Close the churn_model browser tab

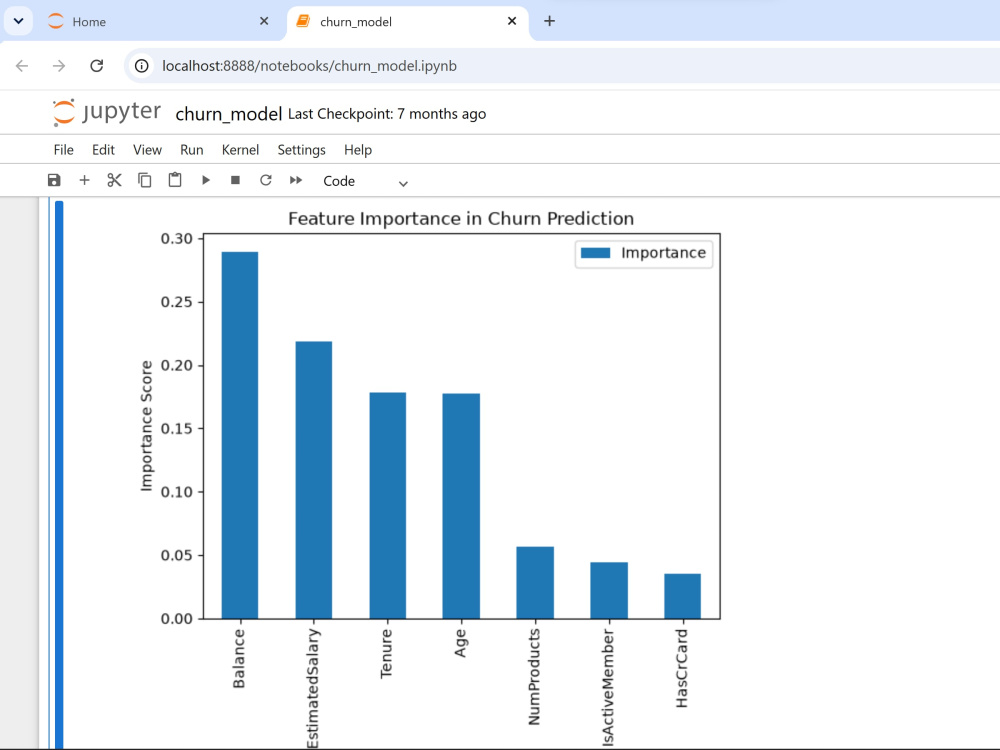coord(511,21)
